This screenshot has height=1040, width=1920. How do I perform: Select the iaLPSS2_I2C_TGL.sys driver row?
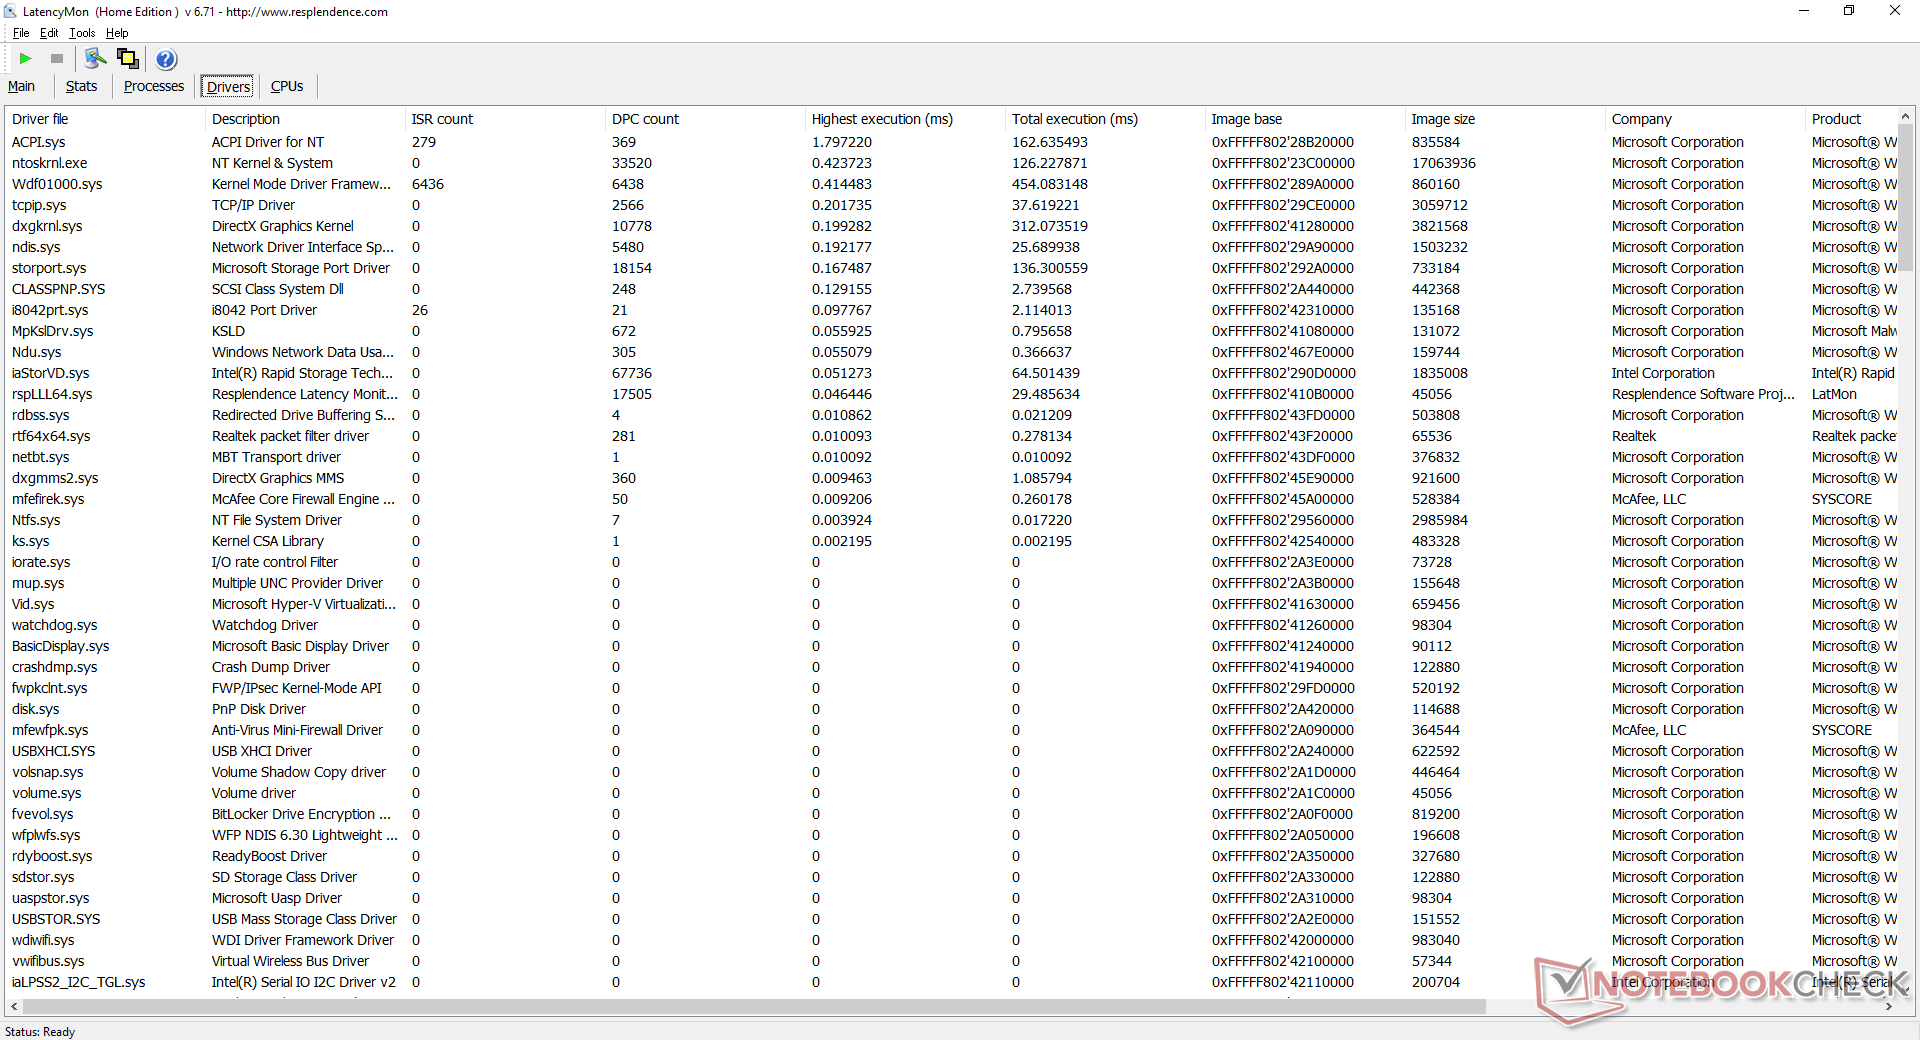951,982
